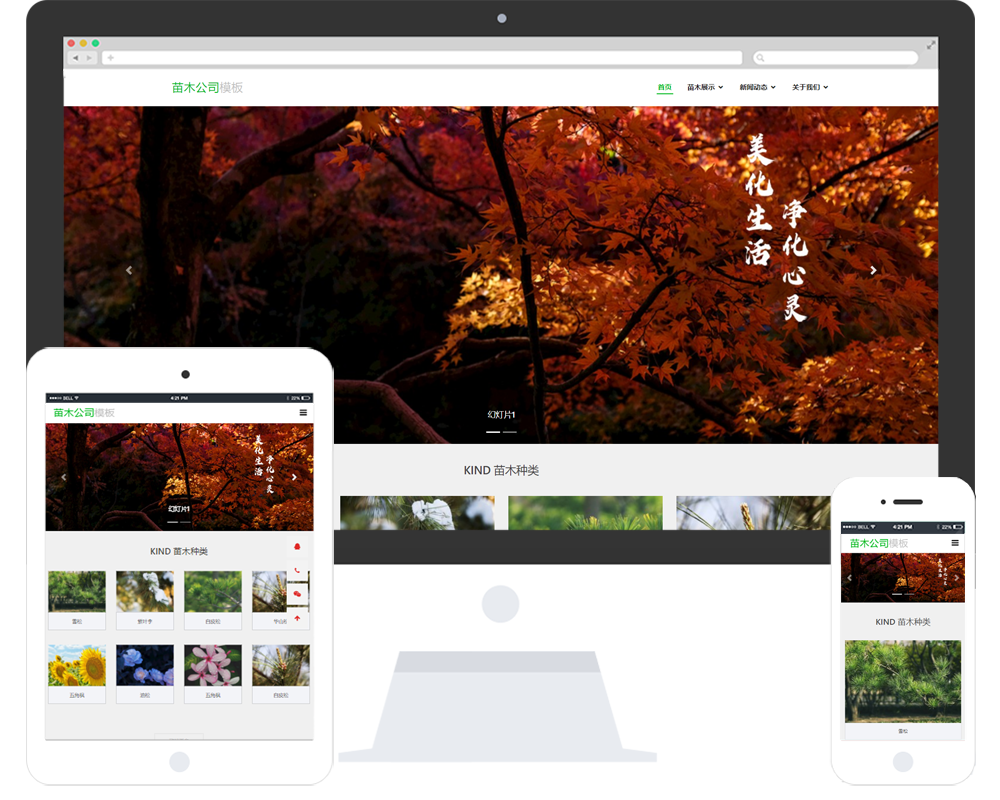Open the blue flower thumbnail on tablet
1000x800 pixels.
coord(145,665)
